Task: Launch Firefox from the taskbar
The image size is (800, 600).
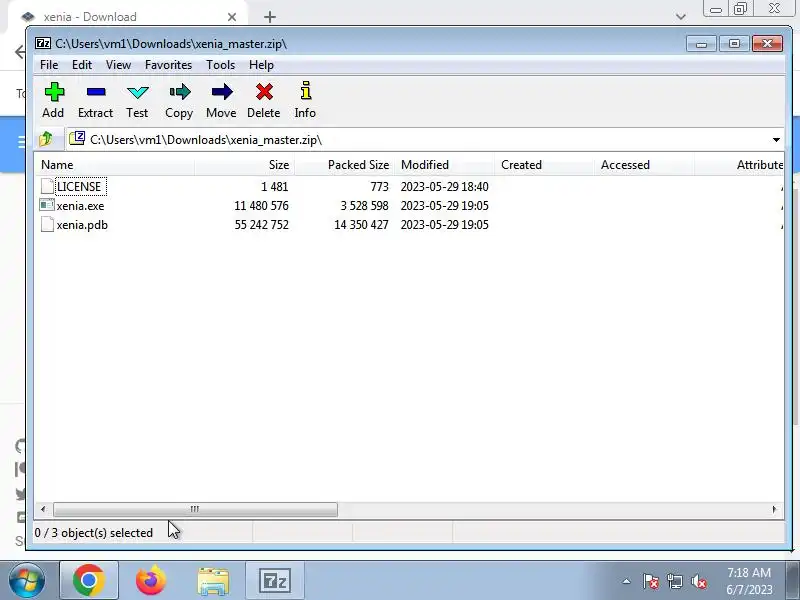Action: pyautogui.click(x=151, y=580)
